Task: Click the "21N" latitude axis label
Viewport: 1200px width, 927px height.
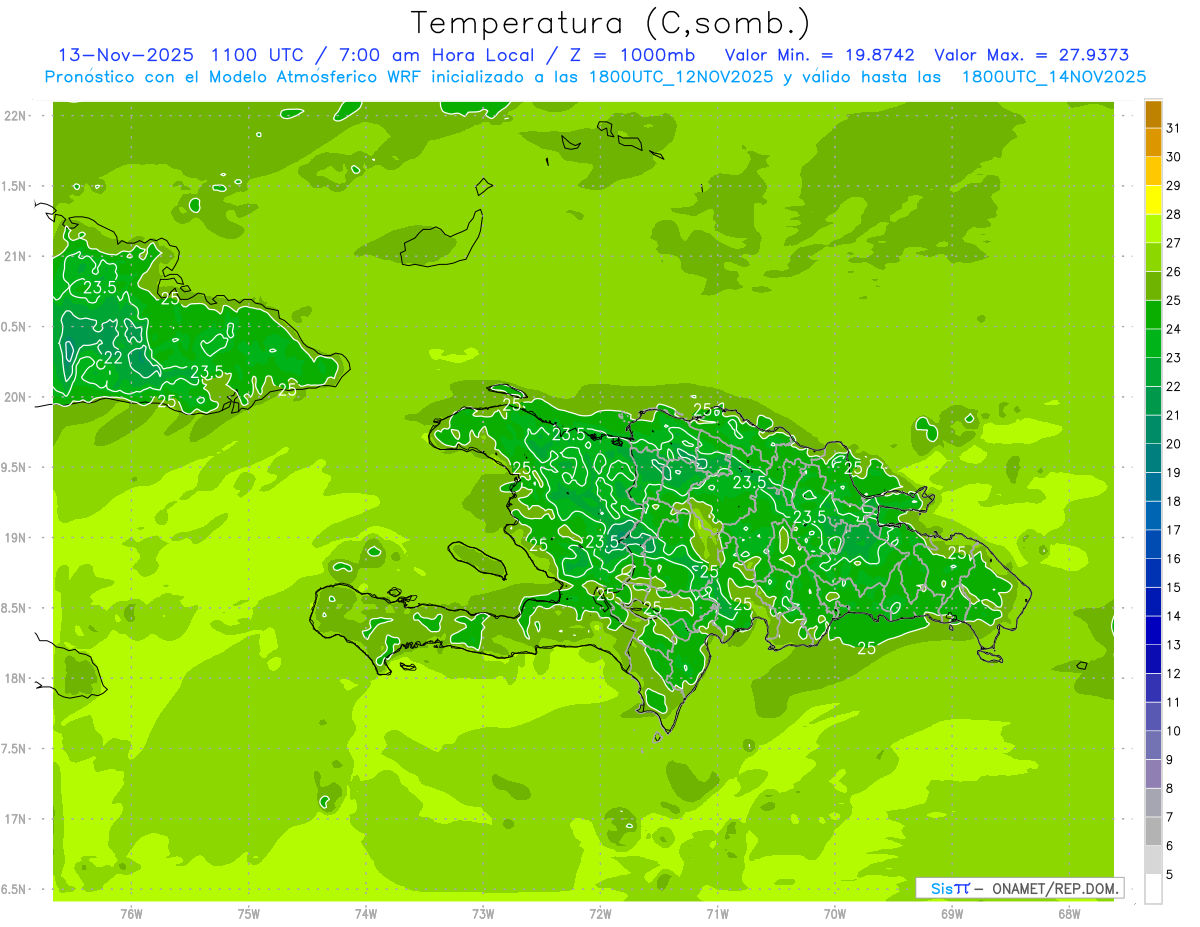Action: (x=16, y=257)
